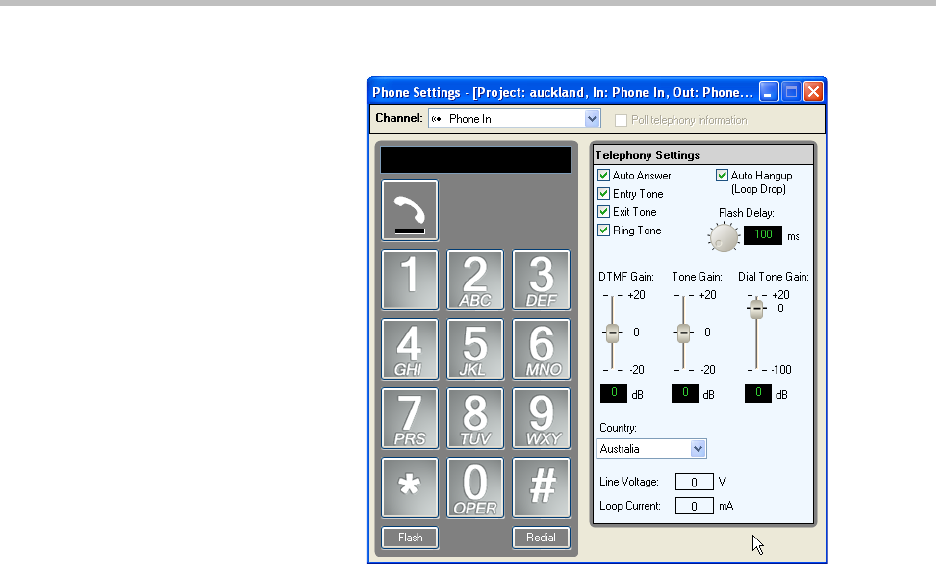Dial the 3 DEF keypad key
Image resolution: width=936 pixels, height=564 pixels.
point(541,280)
